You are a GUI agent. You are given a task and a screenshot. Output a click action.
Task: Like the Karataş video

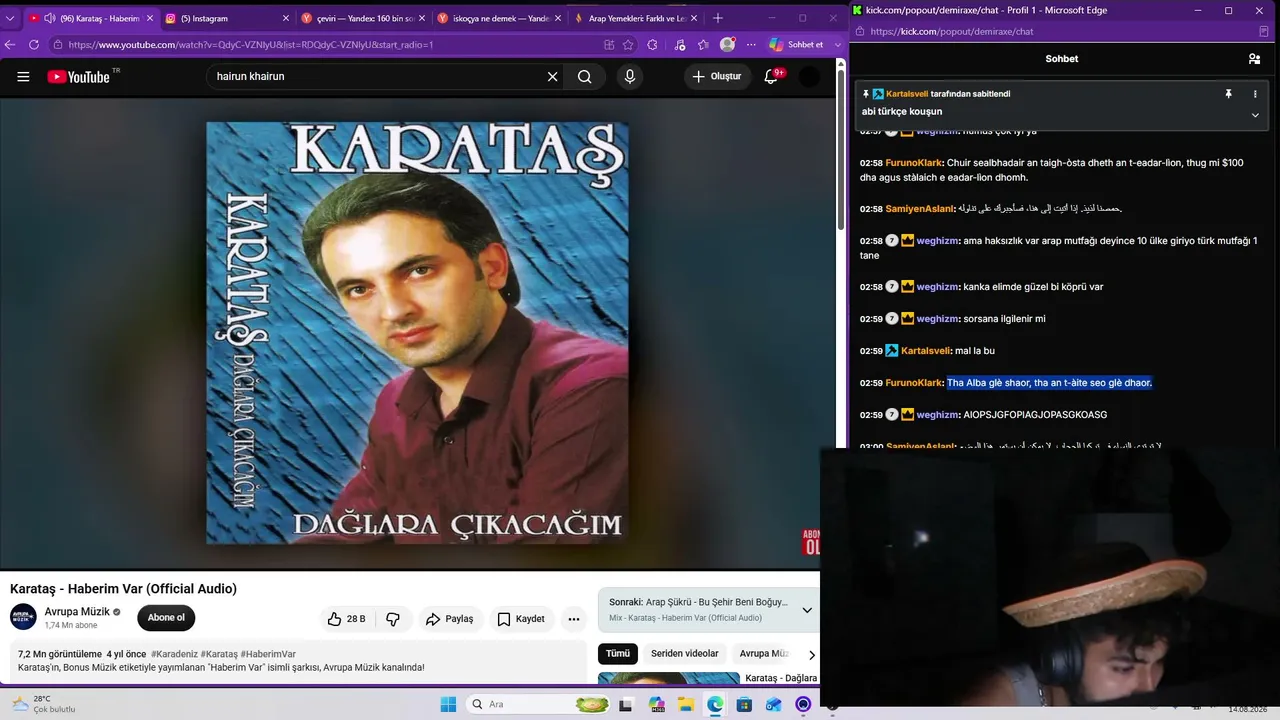(346, 619)
